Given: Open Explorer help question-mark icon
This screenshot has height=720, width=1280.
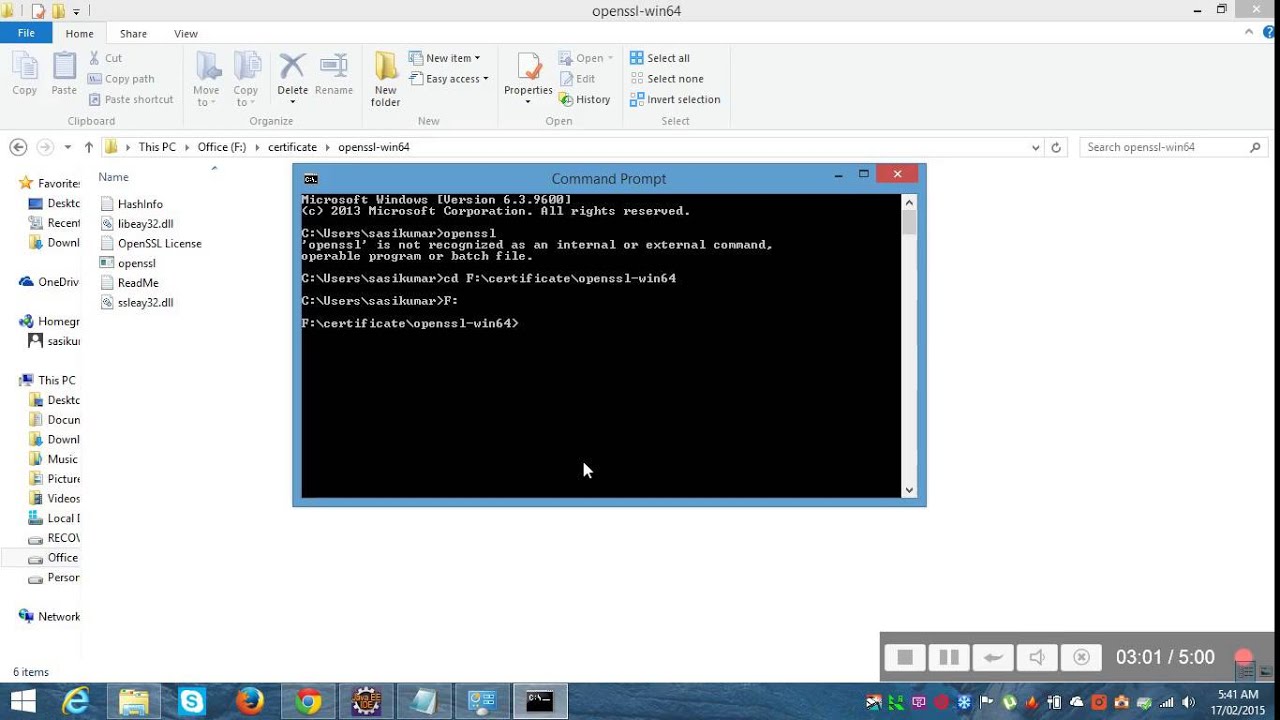Looking at the screenshot, I should (x=1268, y=32).
